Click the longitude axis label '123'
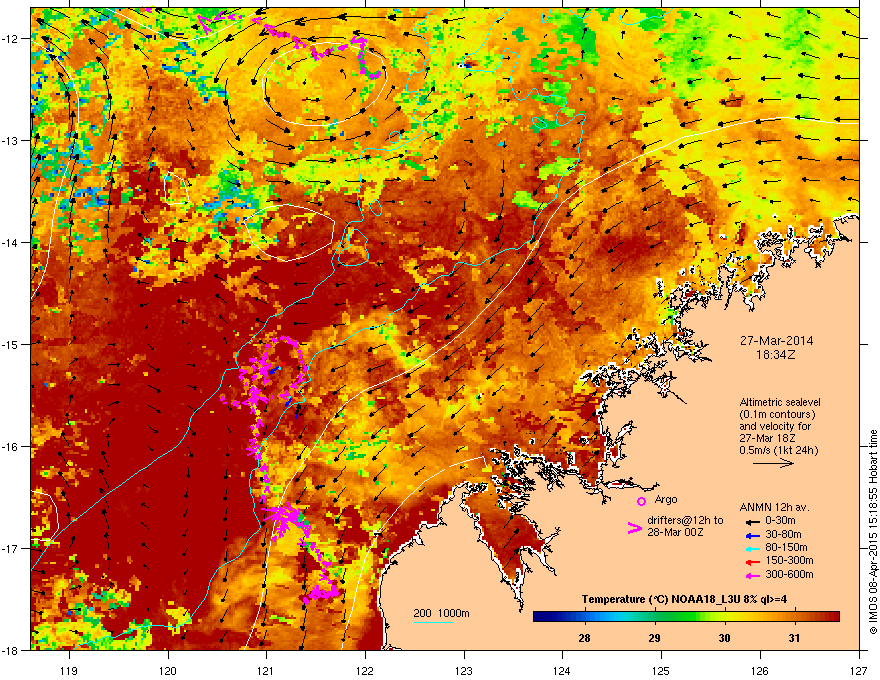 click(464, 671)
